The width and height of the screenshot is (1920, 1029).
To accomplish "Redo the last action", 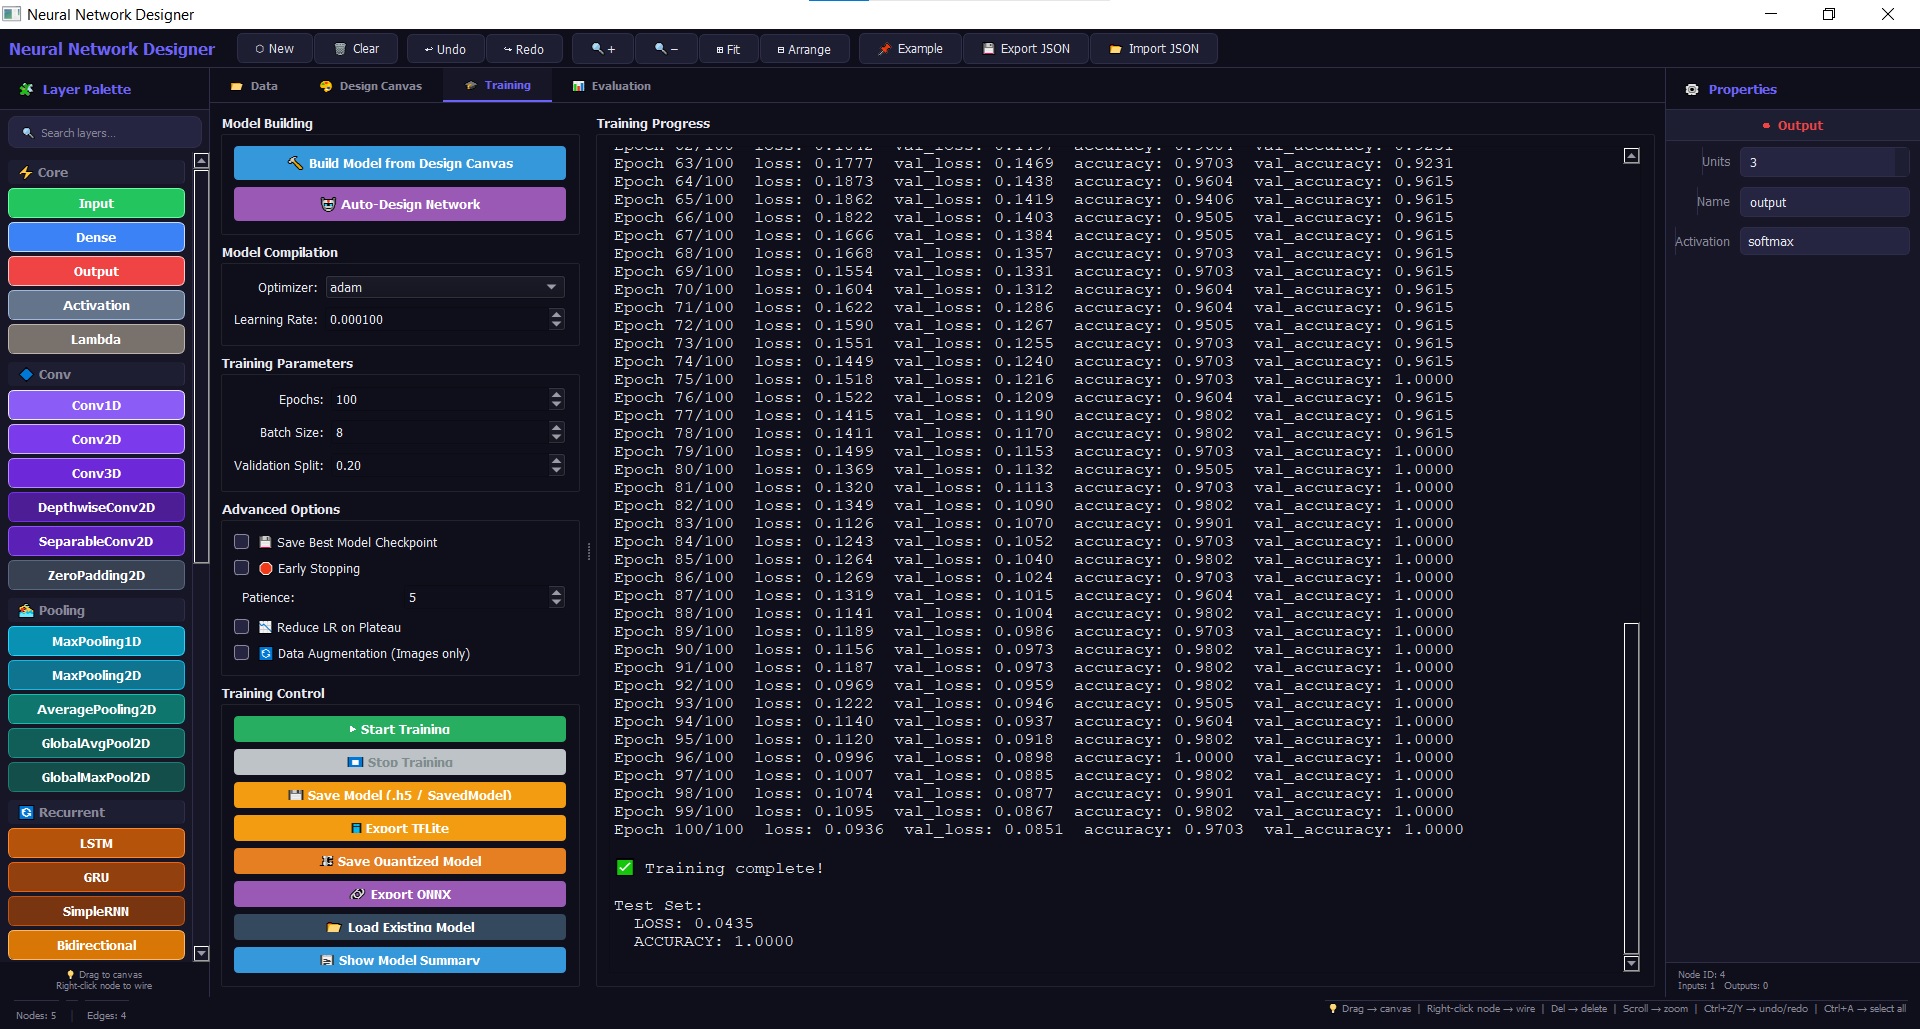I will 524,49.
